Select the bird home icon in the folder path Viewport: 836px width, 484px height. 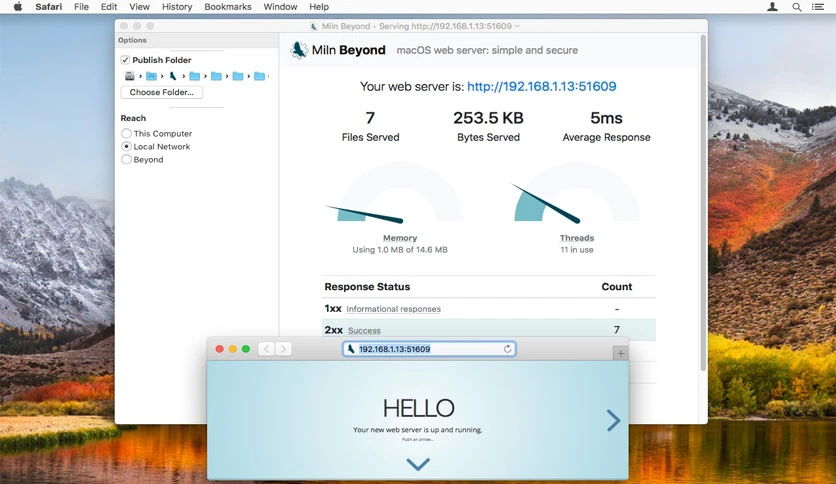pos(173,76)
